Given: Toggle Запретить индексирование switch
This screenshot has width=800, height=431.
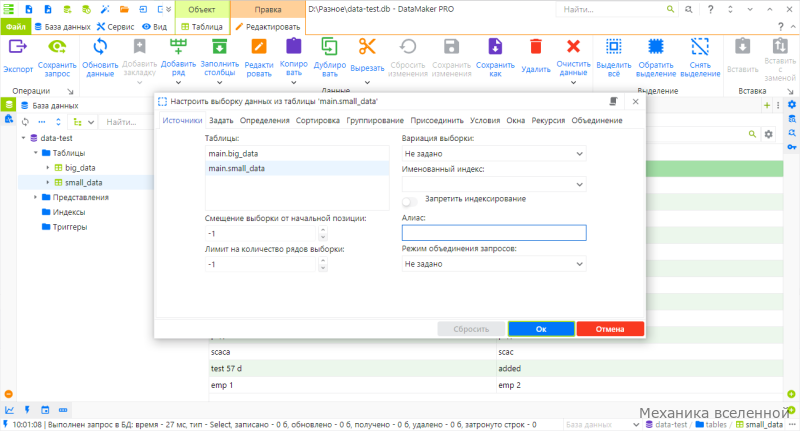Looking at the screenshot, I should click(409, 201).
